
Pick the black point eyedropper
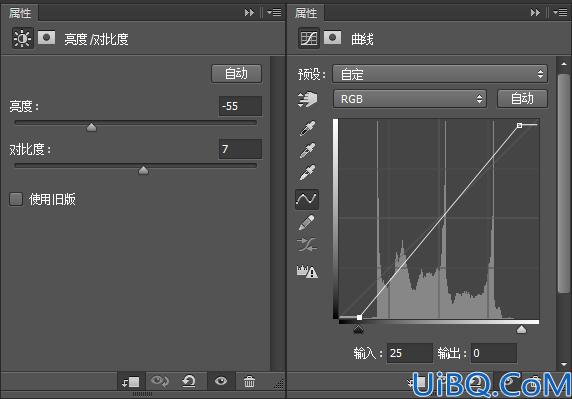[x=307, y=128]
